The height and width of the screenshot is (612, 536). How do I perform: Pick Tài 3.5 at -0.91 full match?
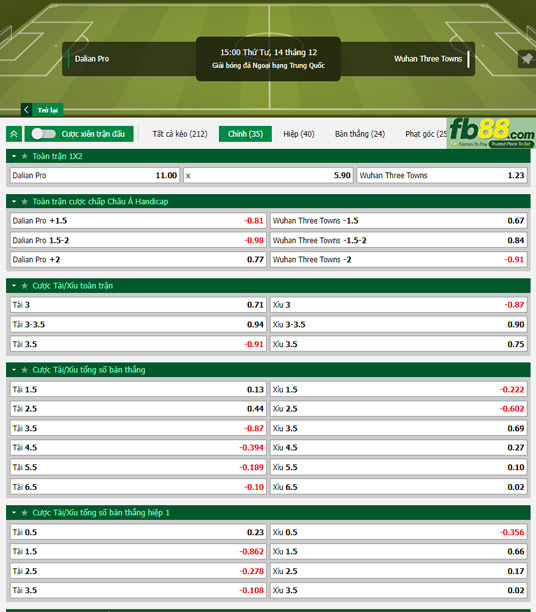tap(138, 344)
